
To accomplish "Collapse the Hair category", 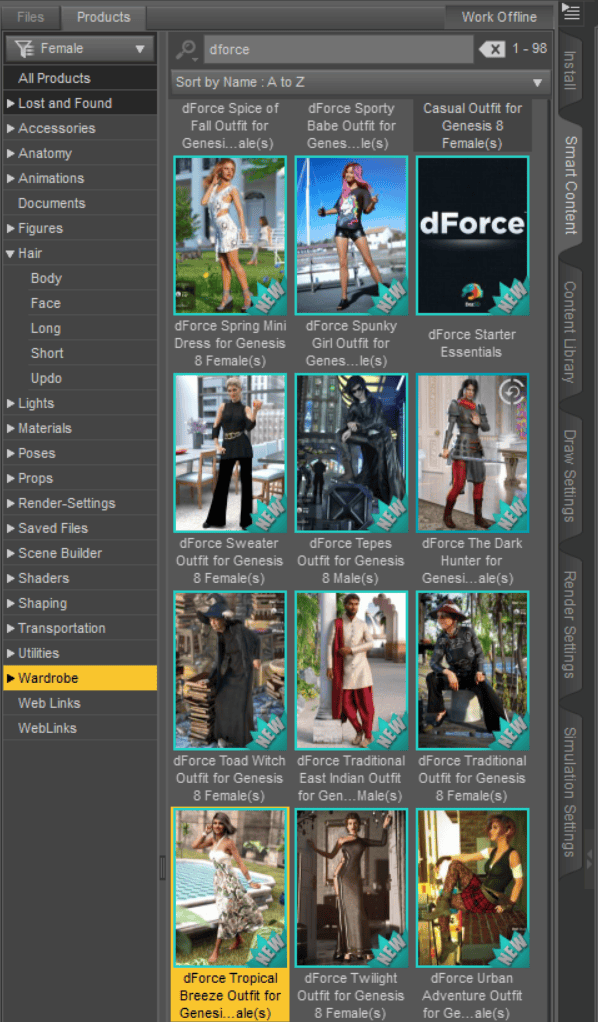I will [x=10, y=254].
